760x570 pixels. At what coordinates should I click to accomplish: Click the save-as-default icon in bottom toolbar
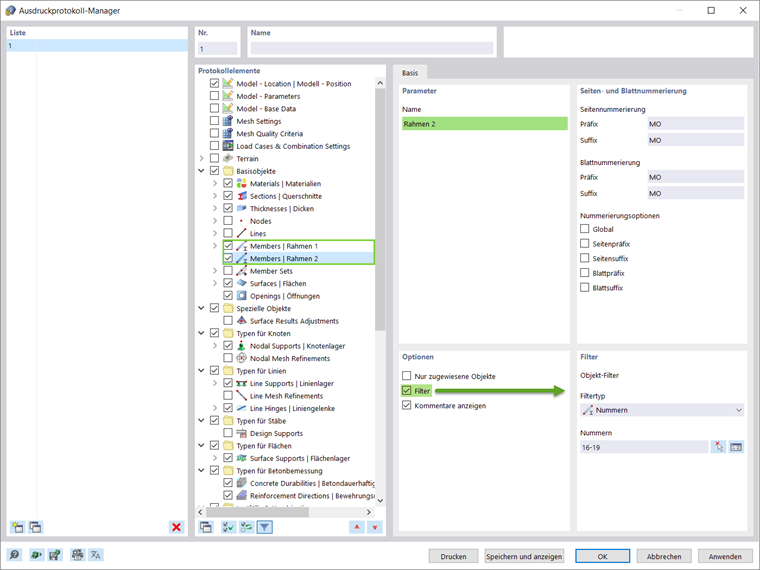click(55, 554)
